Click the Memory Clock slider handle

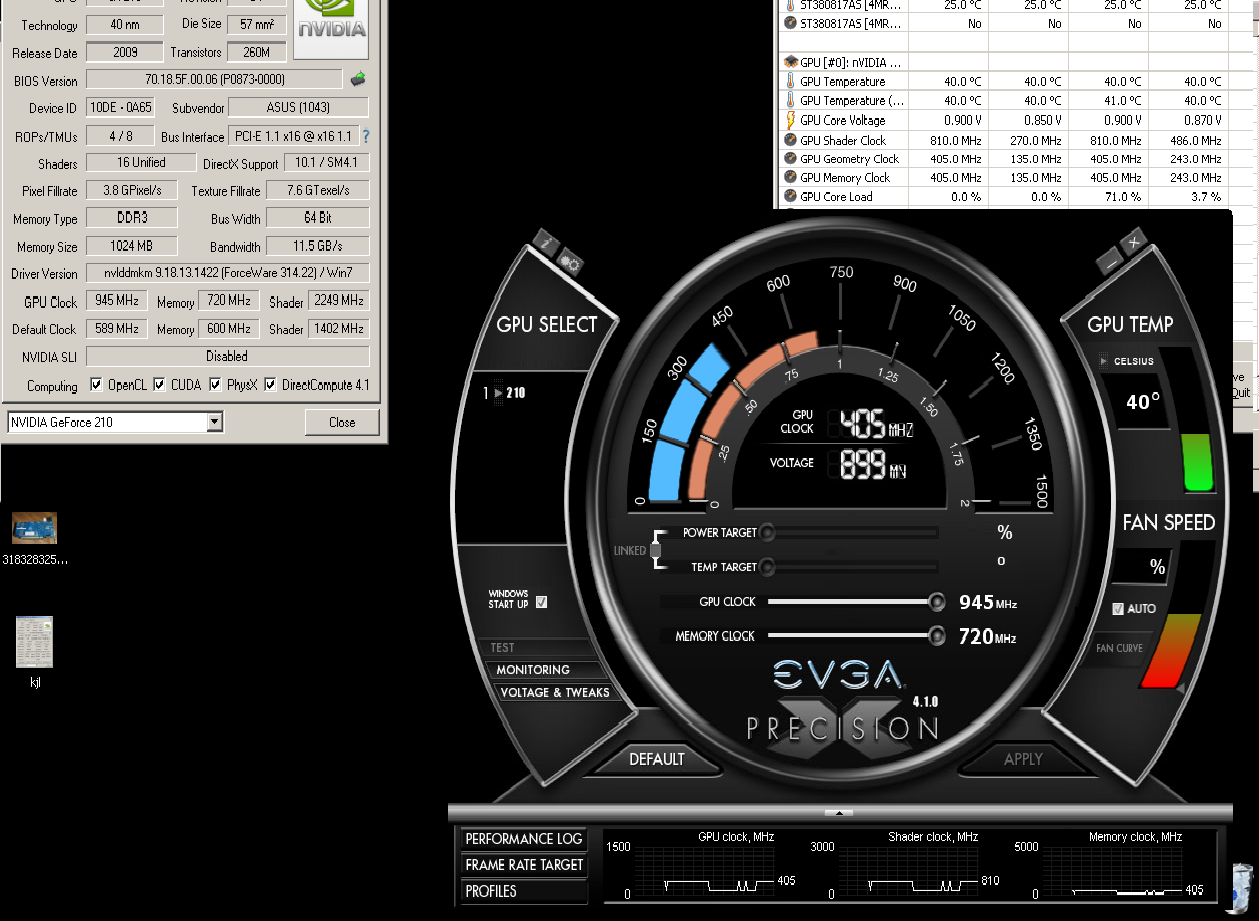click(936, 636)
